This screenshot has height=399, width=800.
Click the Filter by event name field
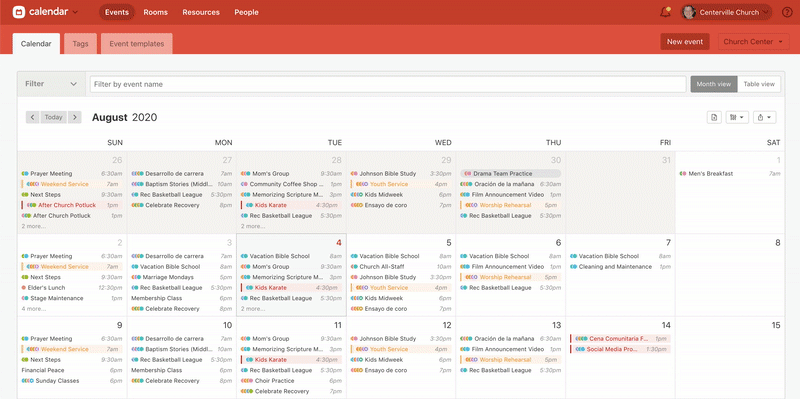388,84
